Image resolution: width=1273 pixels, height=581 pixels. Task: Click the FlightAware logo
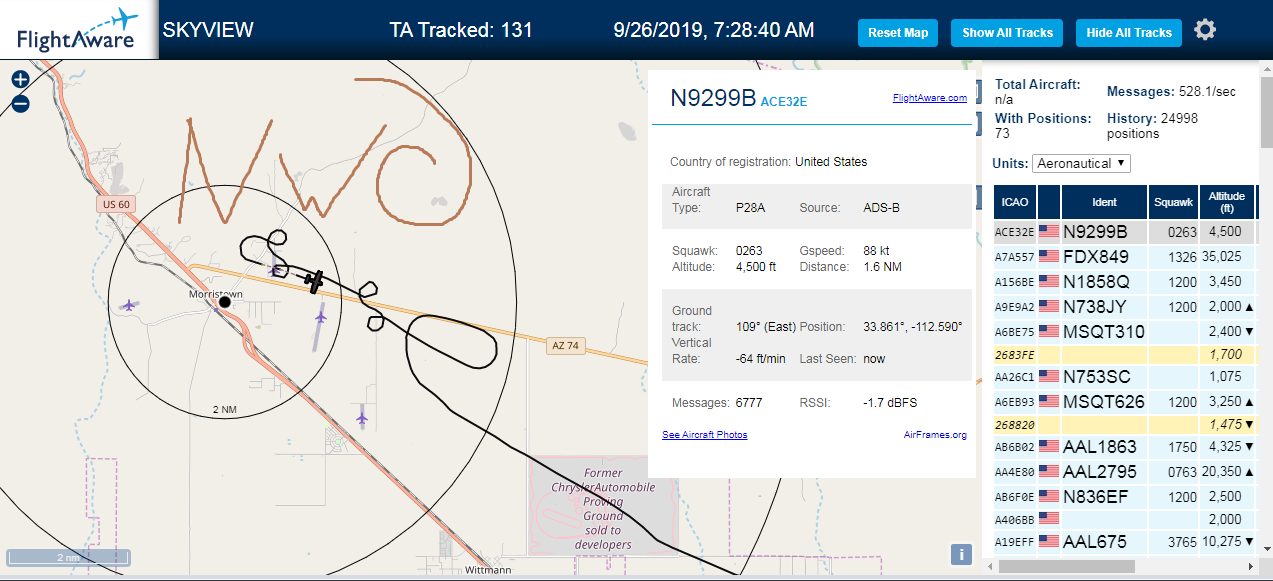tap(78, 30)
